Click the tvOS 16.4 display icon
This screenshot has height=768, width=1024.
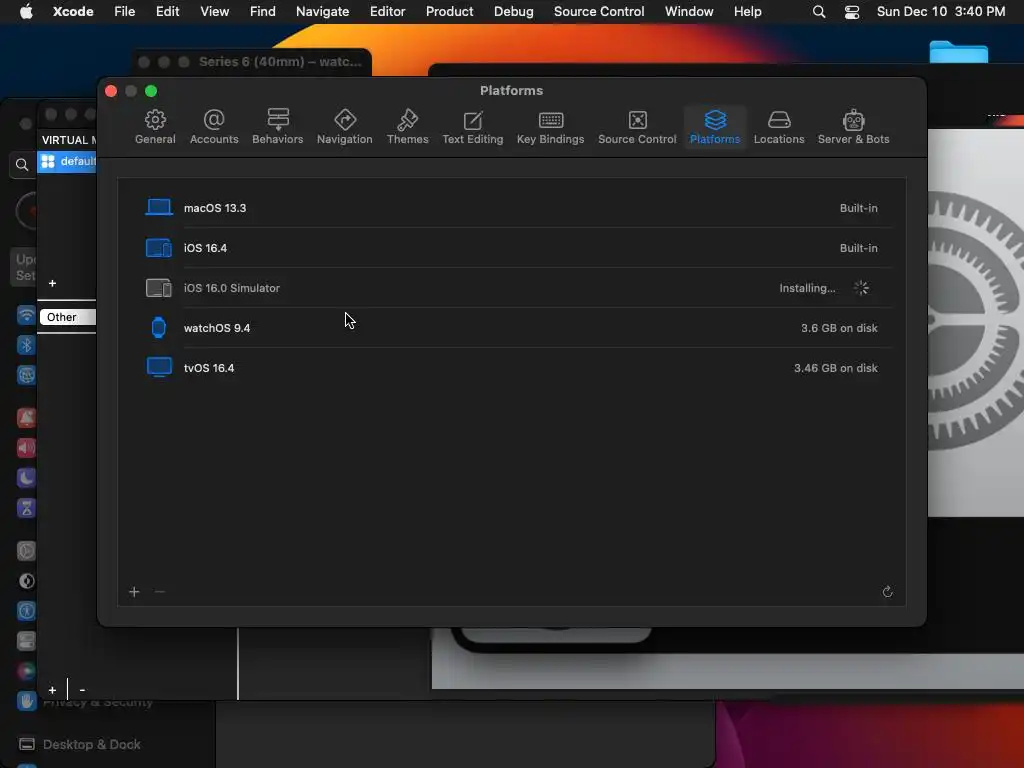pyautogui.click(x=159, y=368)
